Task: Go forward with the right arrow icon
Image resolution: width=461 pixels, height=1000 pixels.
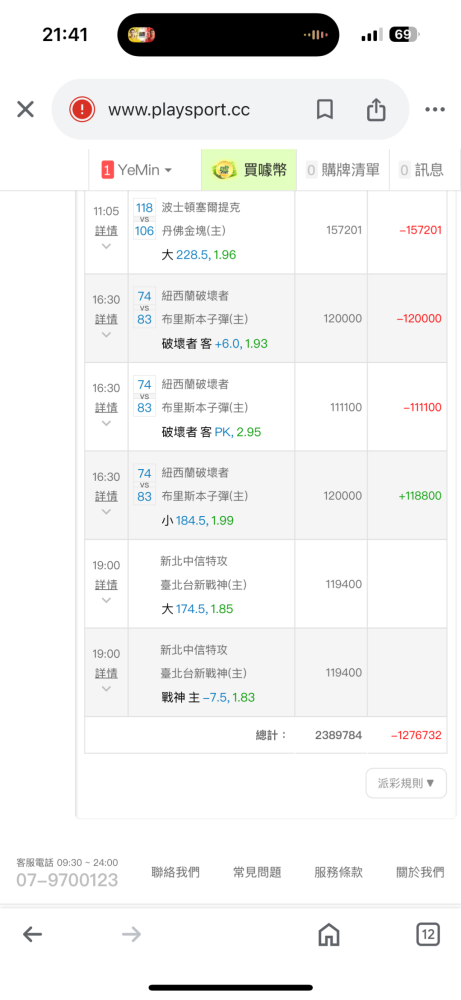Action: 131,935
